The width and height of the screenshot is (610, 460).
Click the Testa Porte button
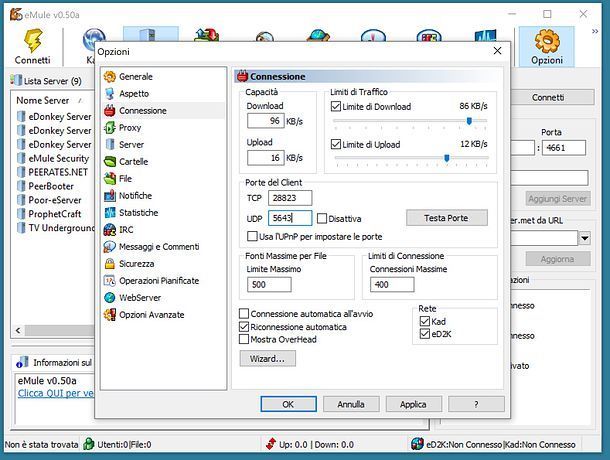pyautogui.click(x=446, y=218)
